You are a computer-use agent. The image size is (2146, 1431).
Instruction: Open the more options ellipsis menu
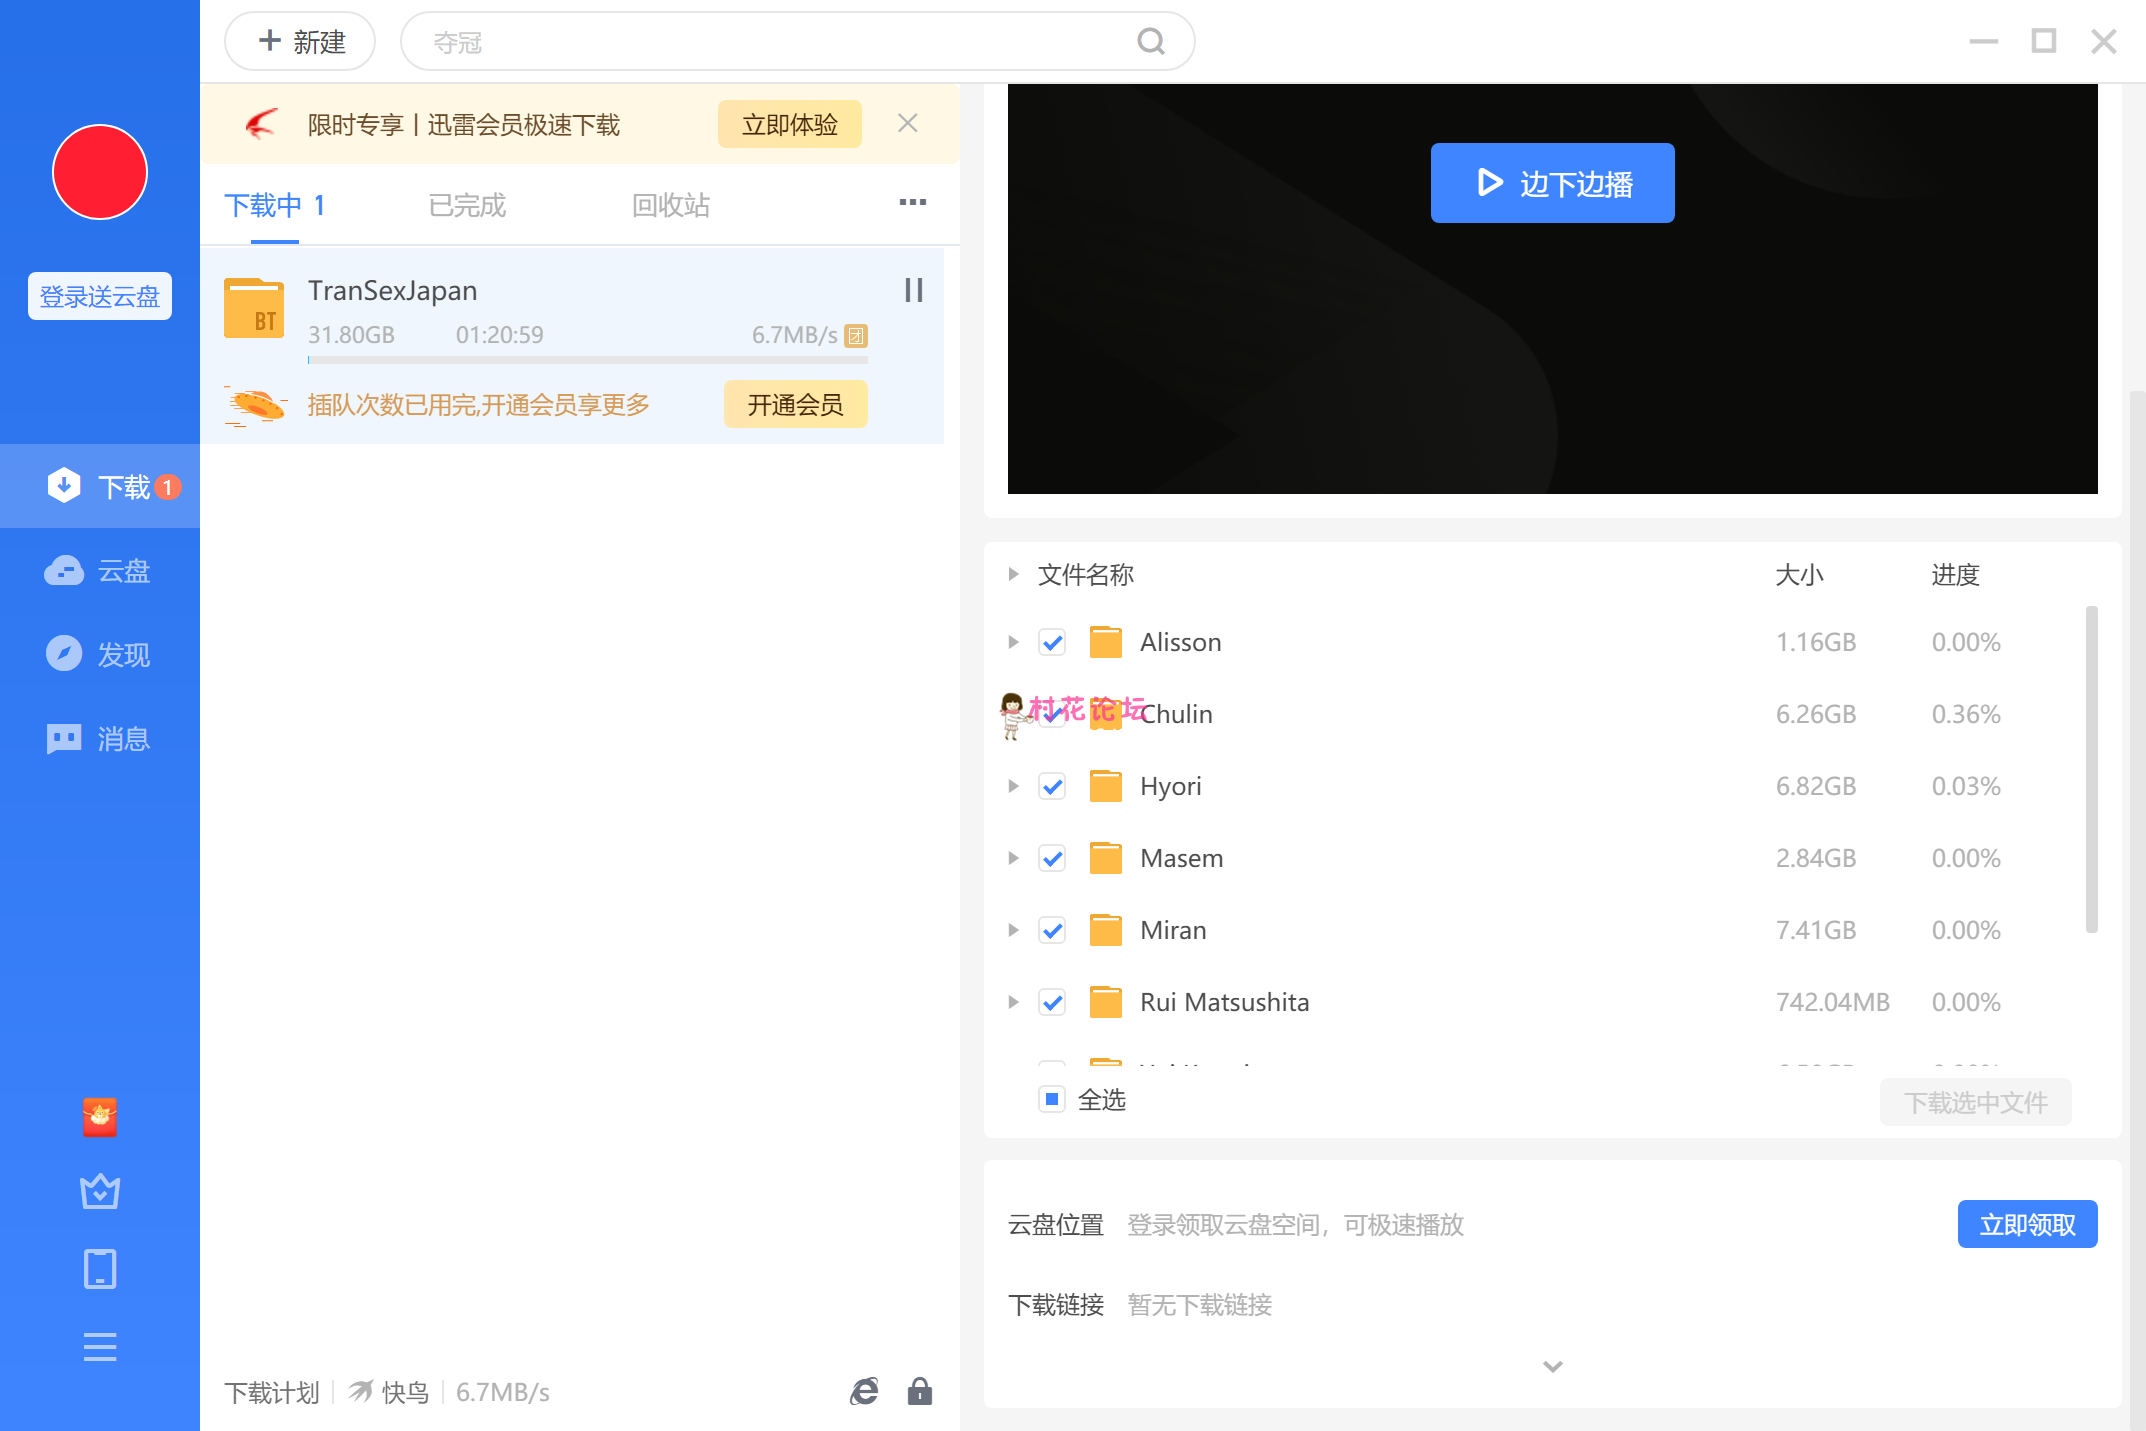point(912,203)
